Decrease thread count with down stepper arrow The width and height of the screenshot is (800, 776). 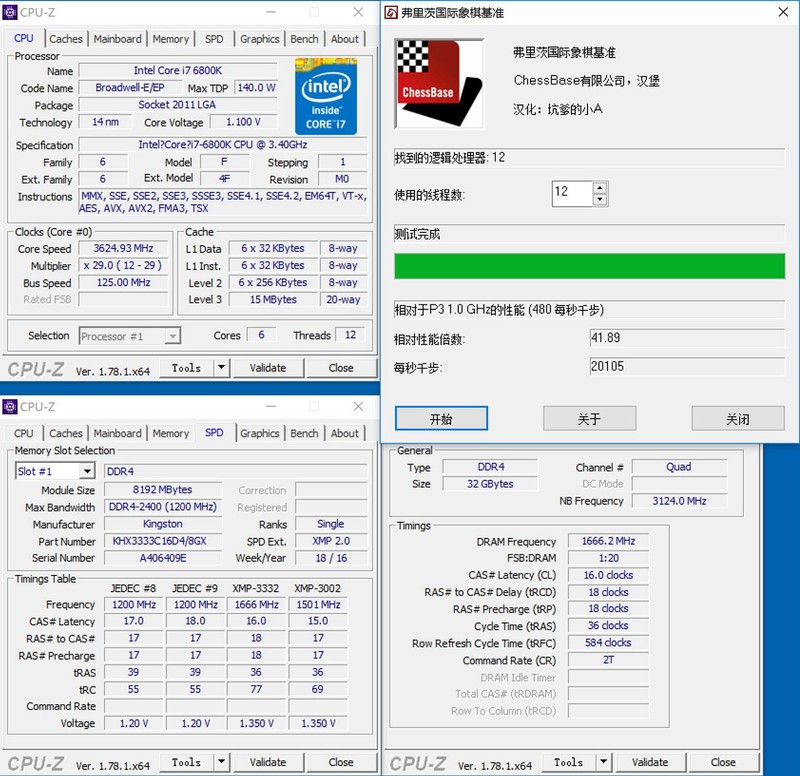point(600,199)
